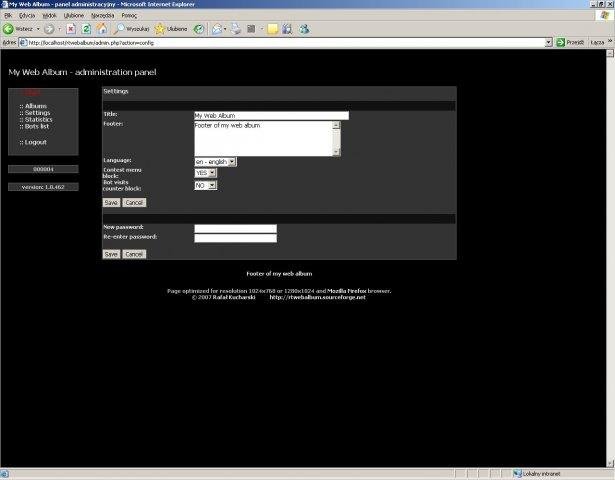Open the Ulubione menu
This screenshot has height=480, width=615.
(x=74, y=15)
